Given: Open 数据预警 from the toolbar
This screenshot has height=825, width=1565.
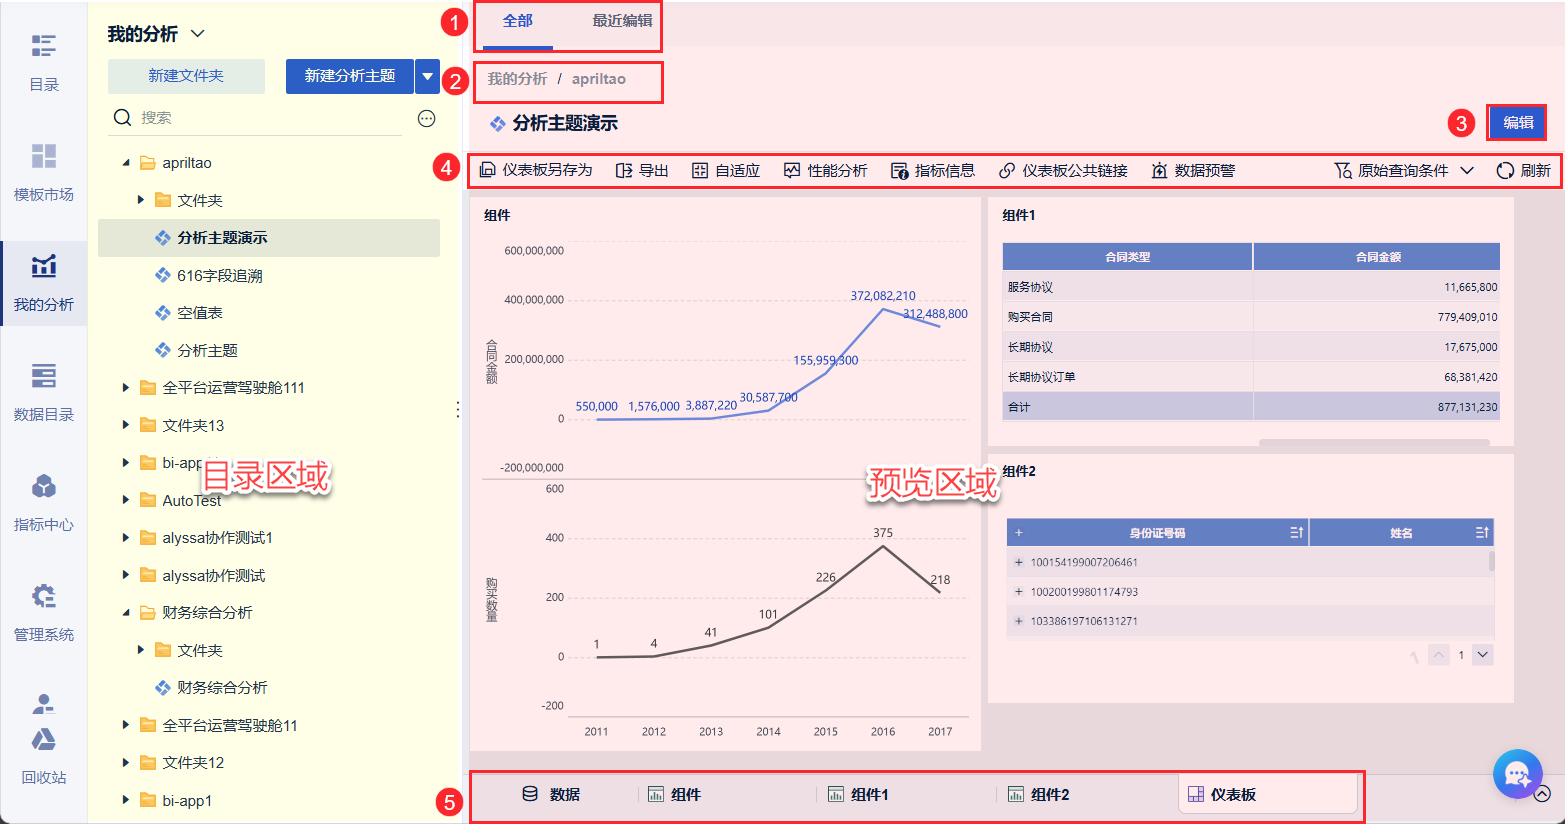Looking at the screenshot, I should [1193, 170].
